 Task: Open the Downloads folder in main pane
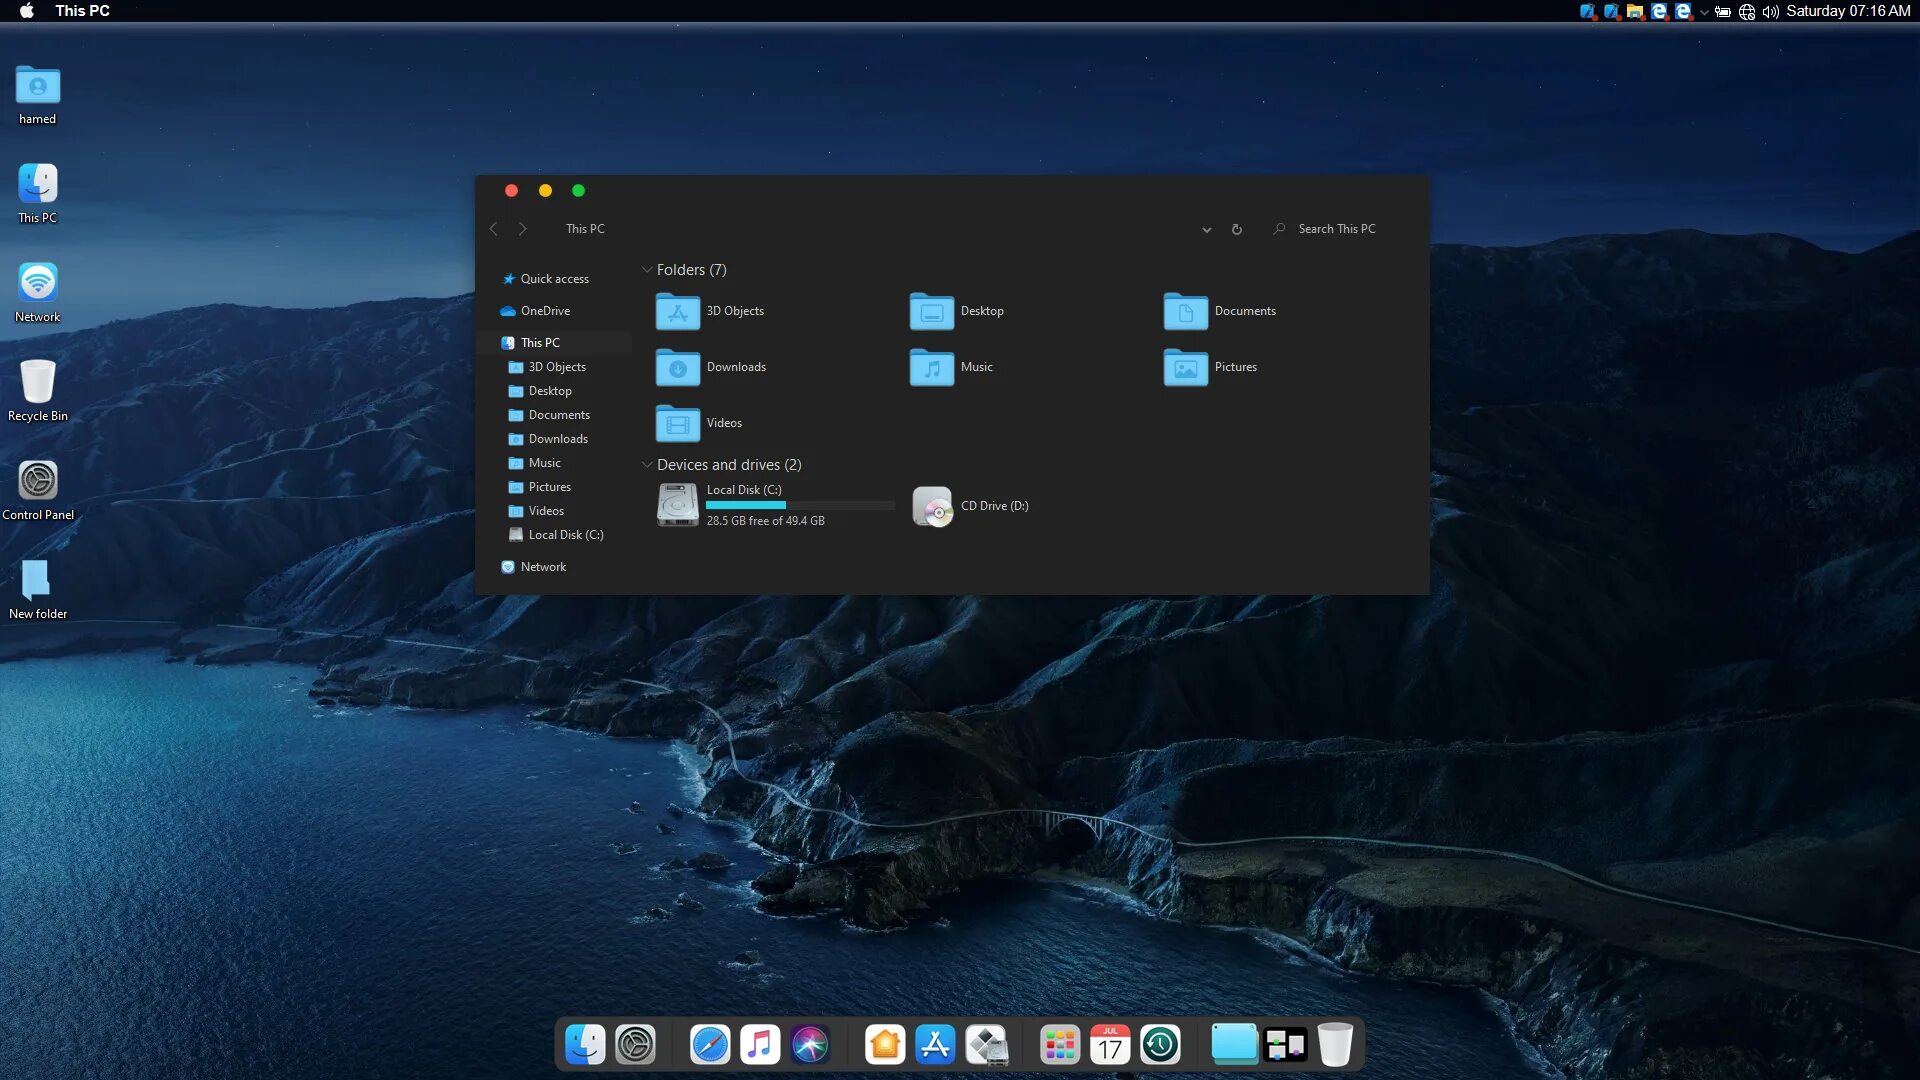click(677, 367)
